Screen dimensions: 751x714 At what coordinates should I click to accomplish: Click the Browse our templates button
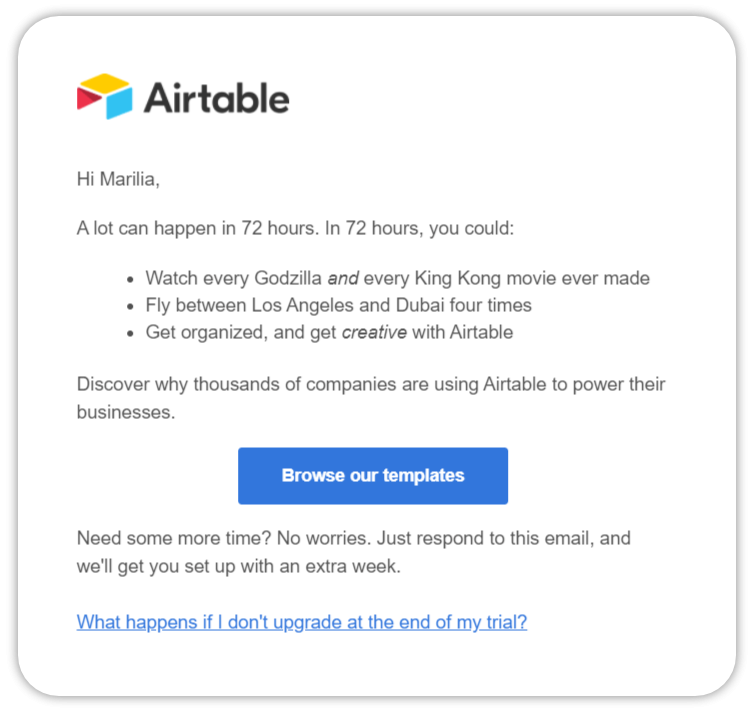point(373,476)
